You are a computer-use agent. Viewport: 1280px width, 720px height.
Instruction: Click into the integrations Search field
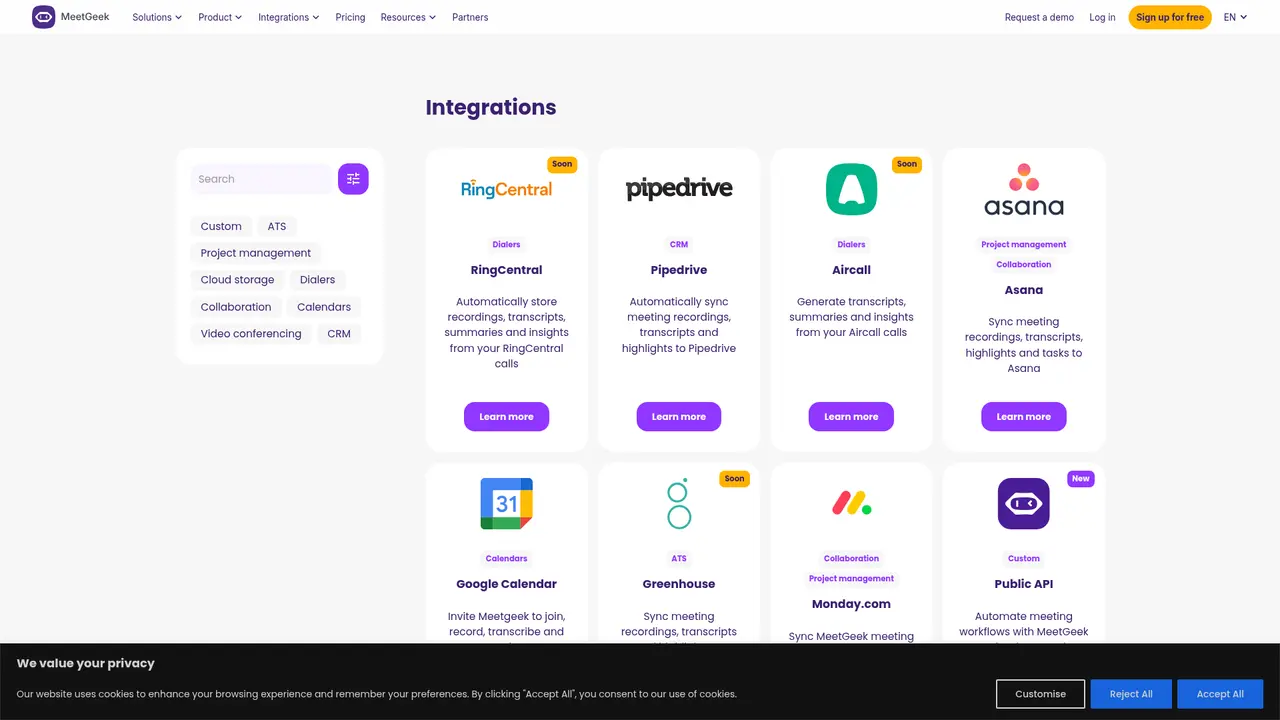click(x=261, y=179)
